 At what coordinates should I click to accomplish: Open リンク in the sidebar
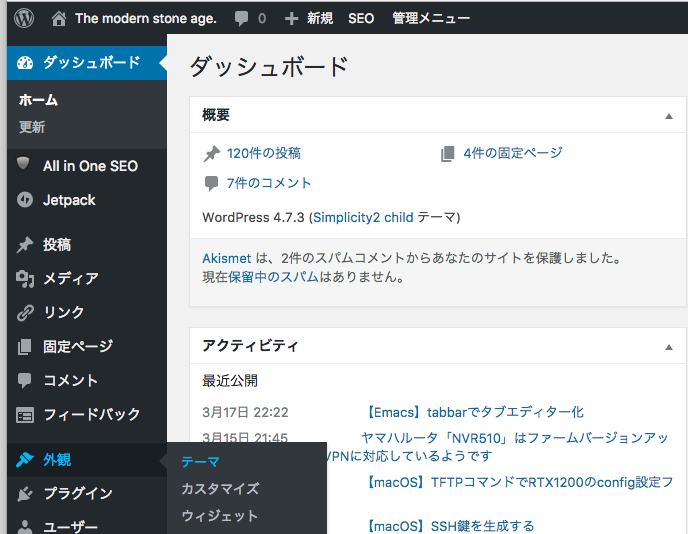pyautogui.click(x=87, y=312)
